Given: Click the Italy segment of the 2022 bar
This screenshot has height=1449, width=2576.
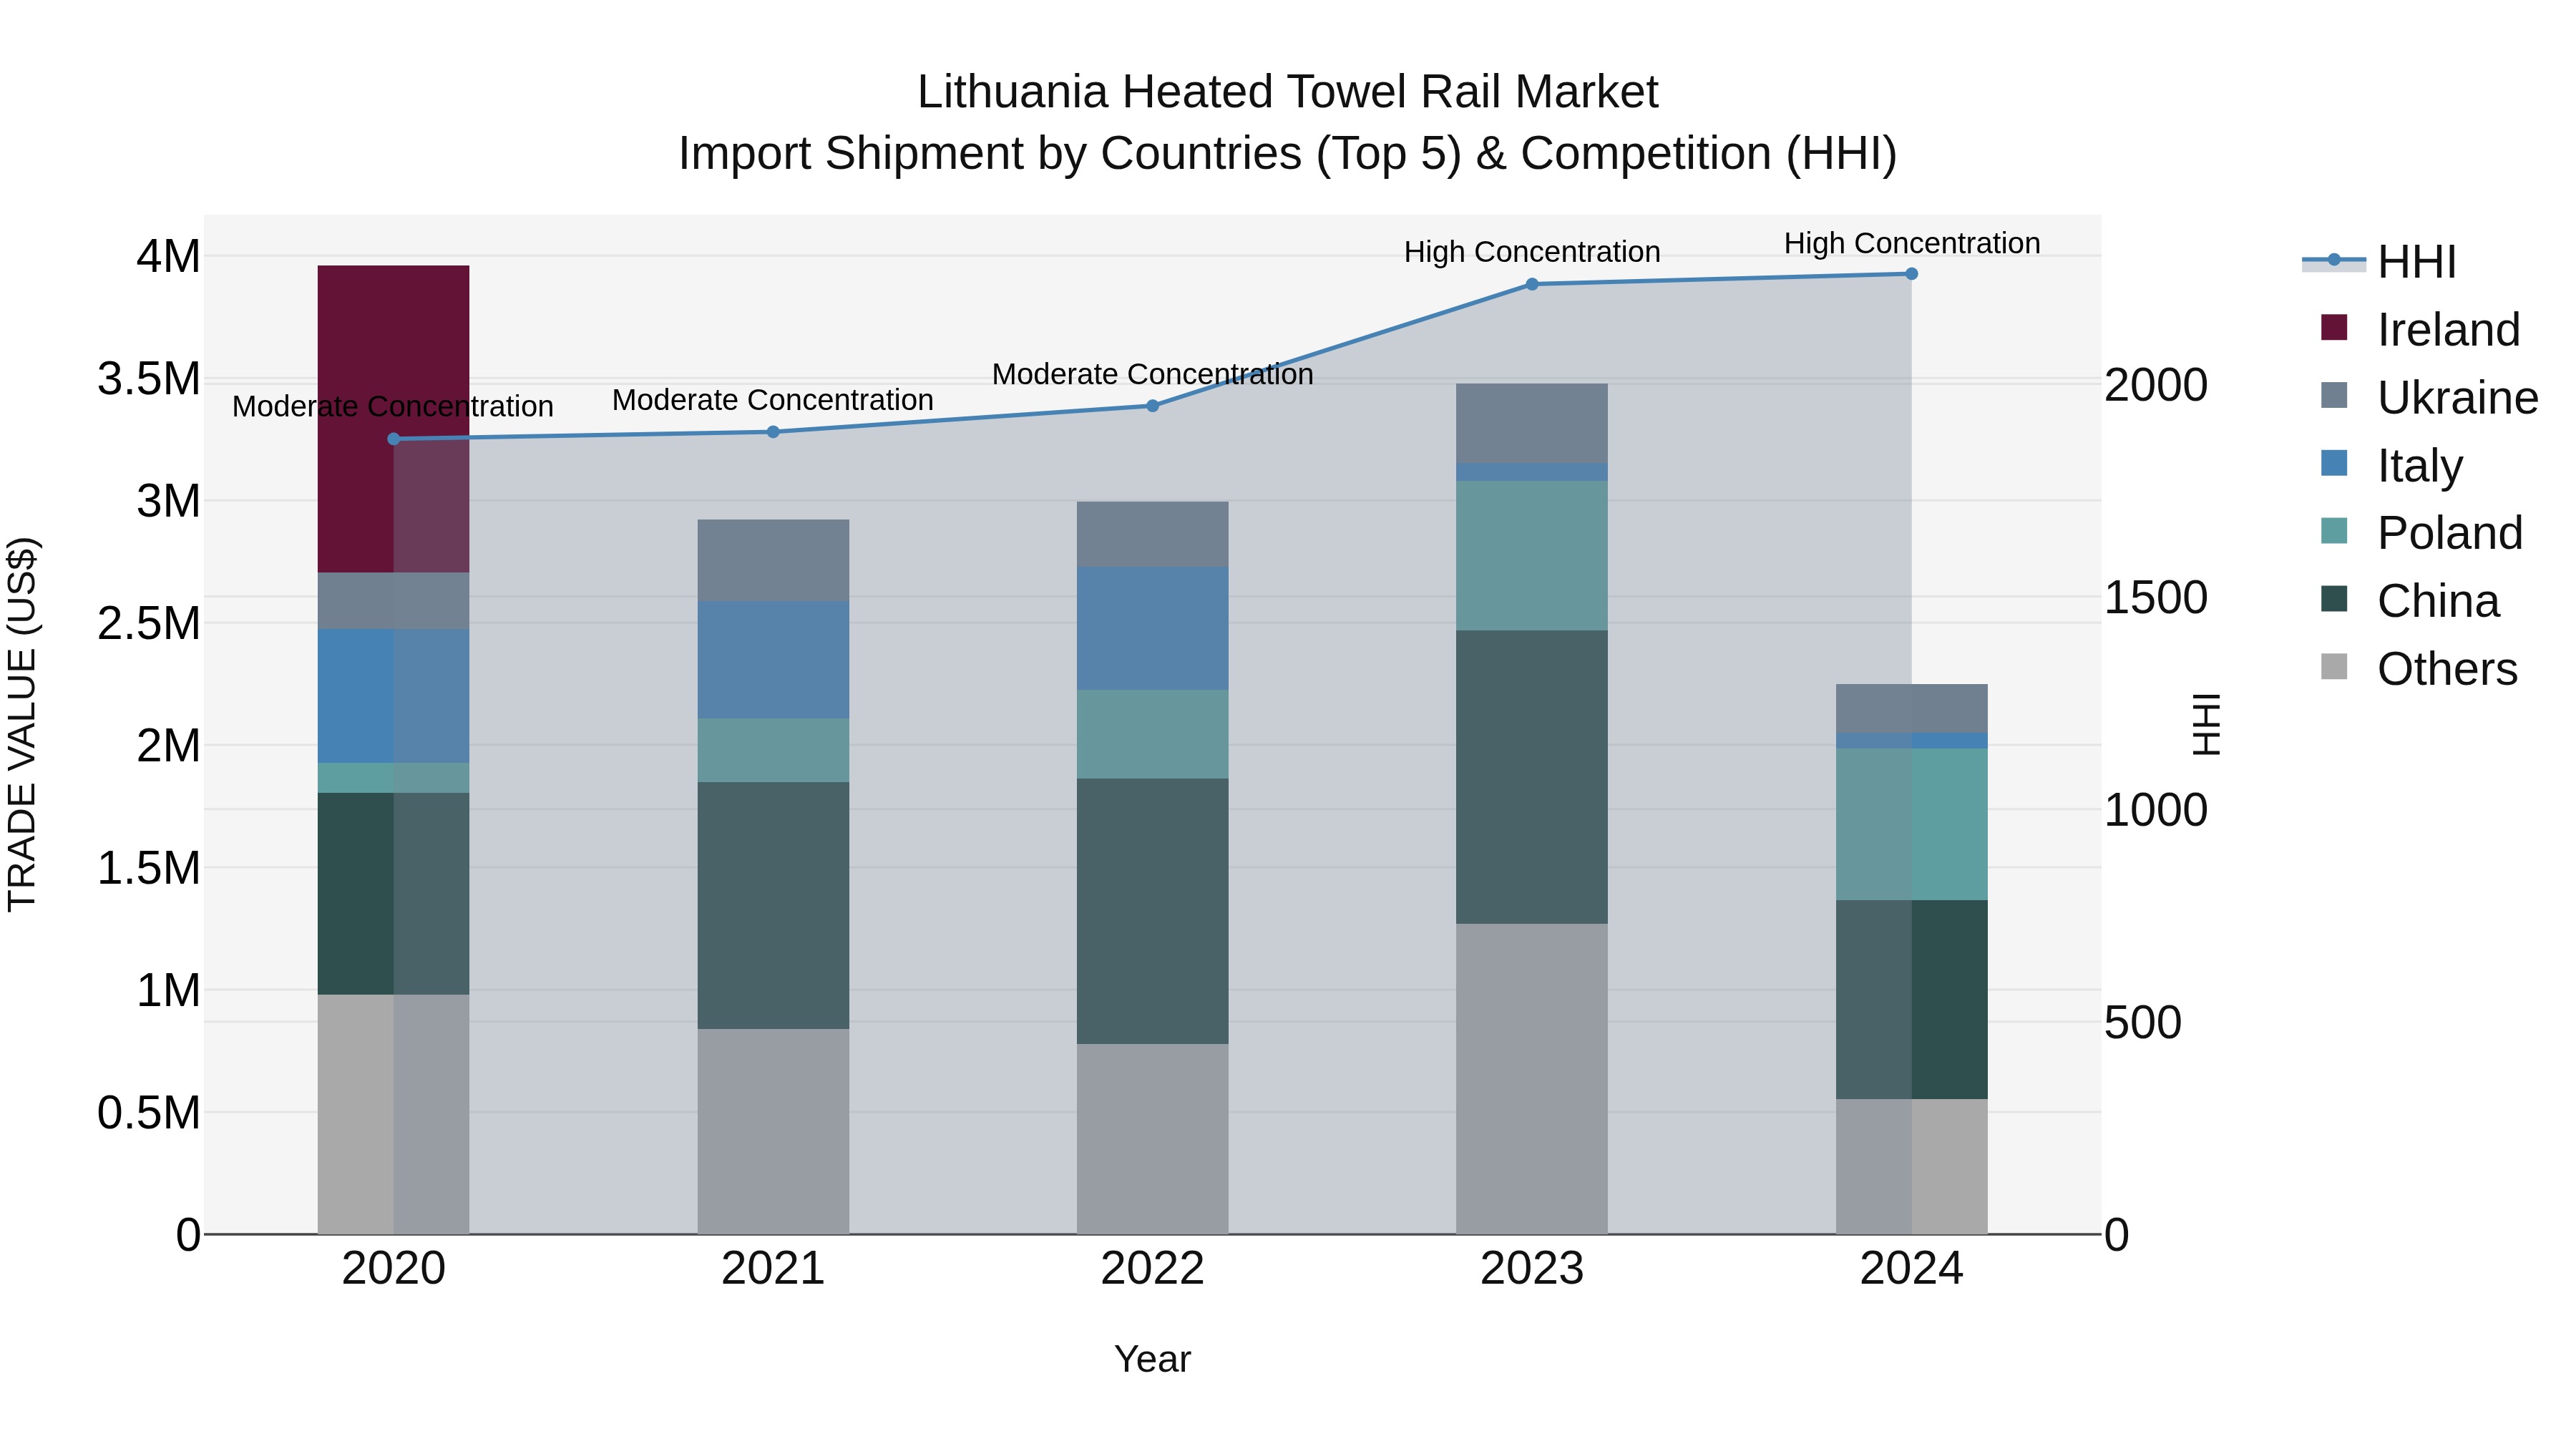Looking at the screenshot, I should tap(1152, 629).
